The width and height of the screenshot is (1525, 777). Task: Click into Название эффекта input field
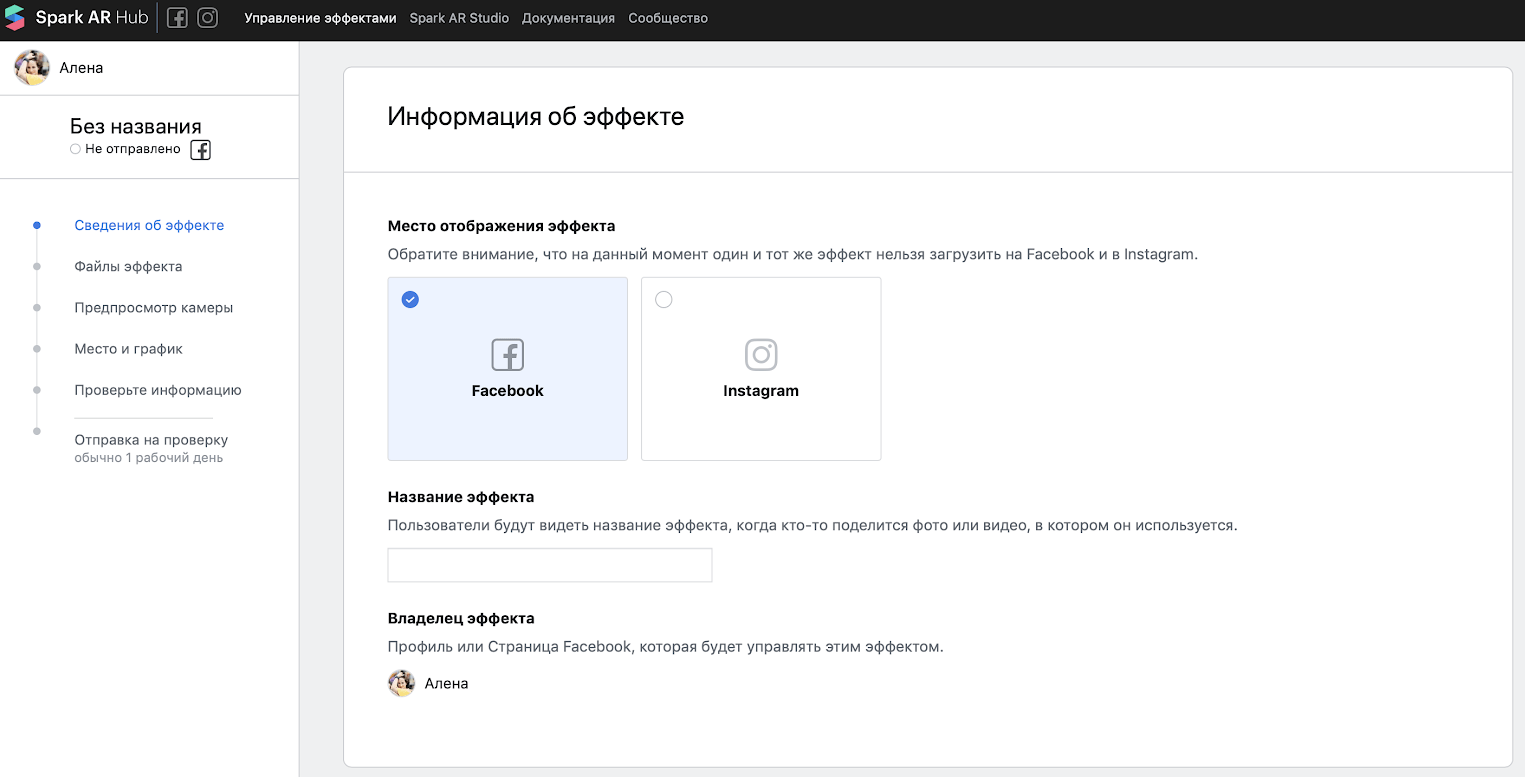(550, 565)
